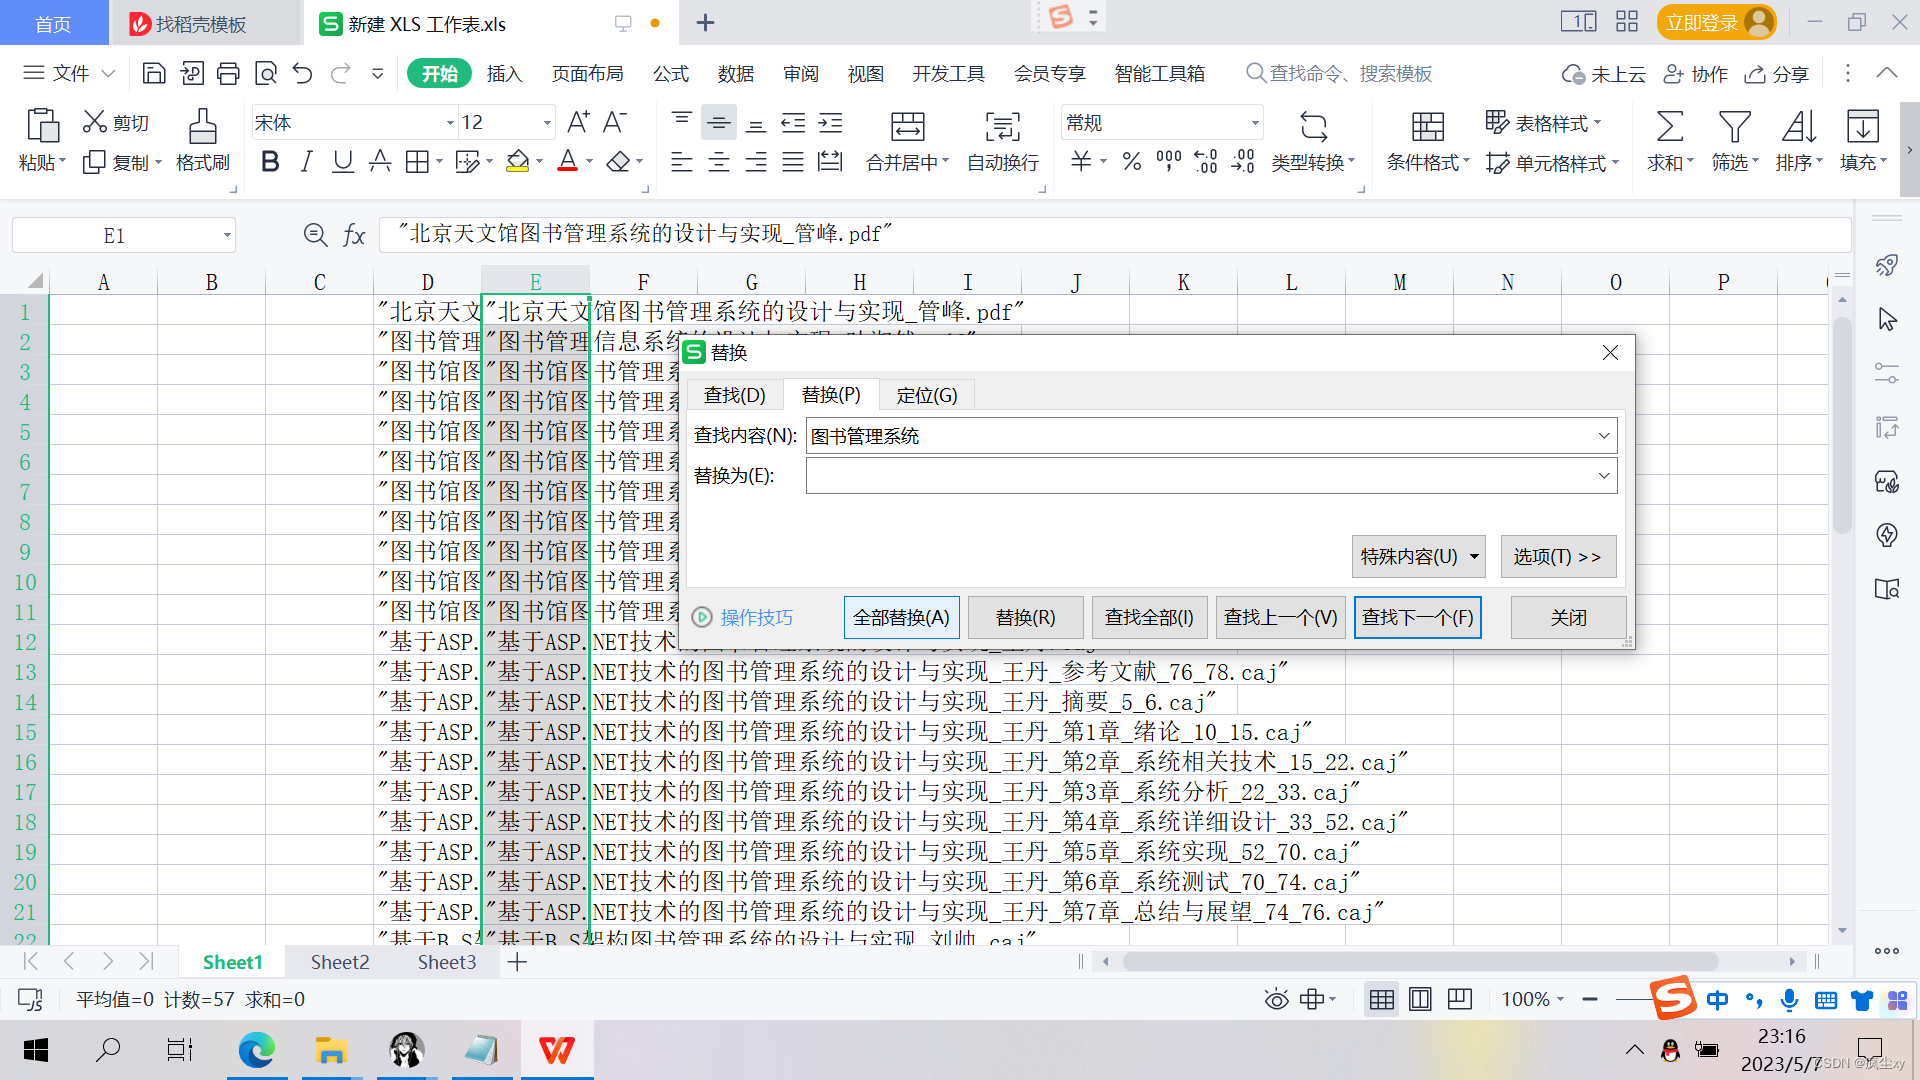Click the AutoSum sigma icon
The image size is (1920, 1080).
1669,128
